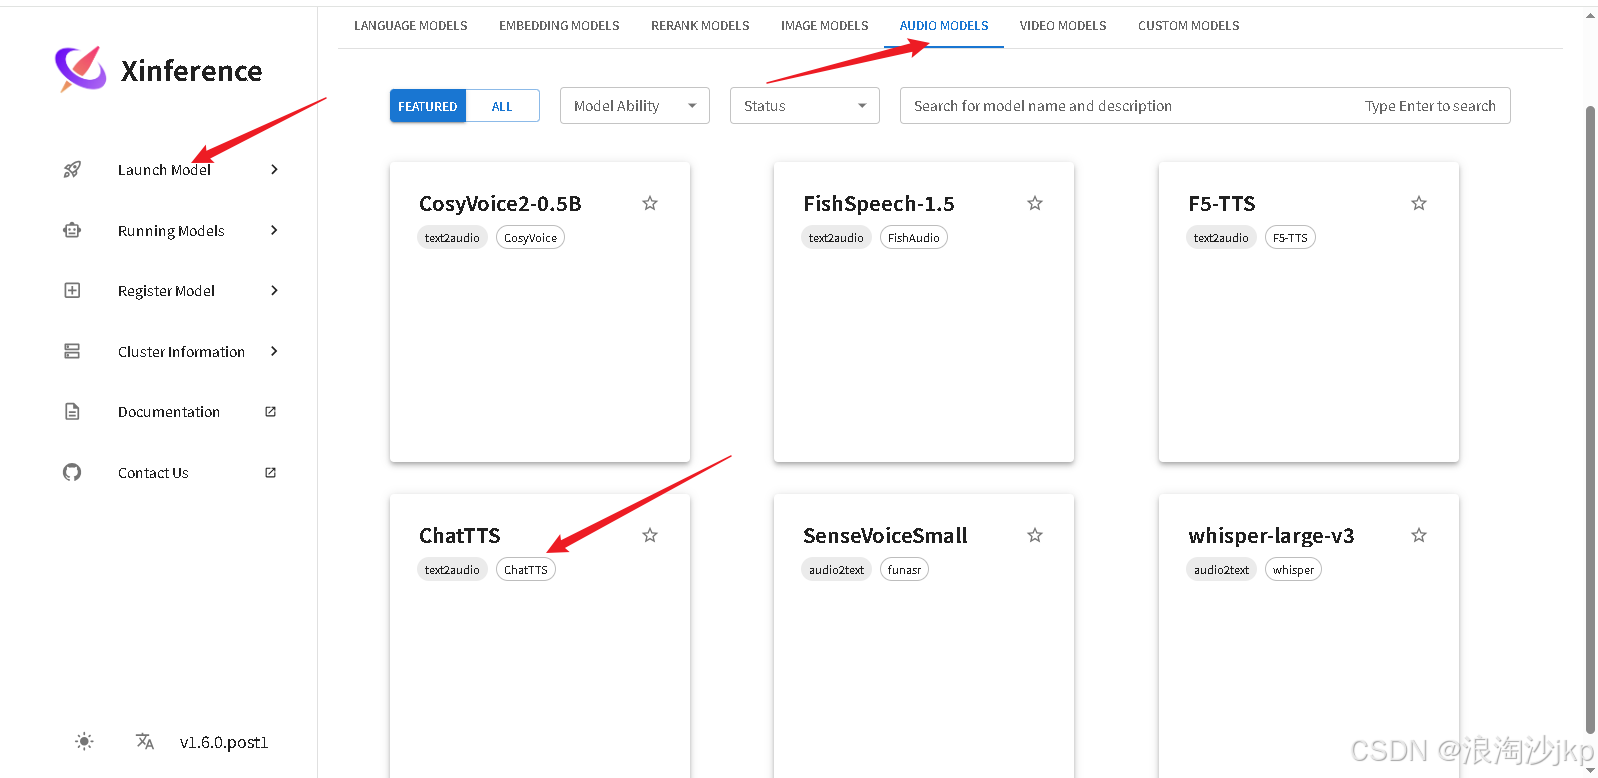Click the document icon beside Documentation
1598x778 pixels.
click(72, 411)
